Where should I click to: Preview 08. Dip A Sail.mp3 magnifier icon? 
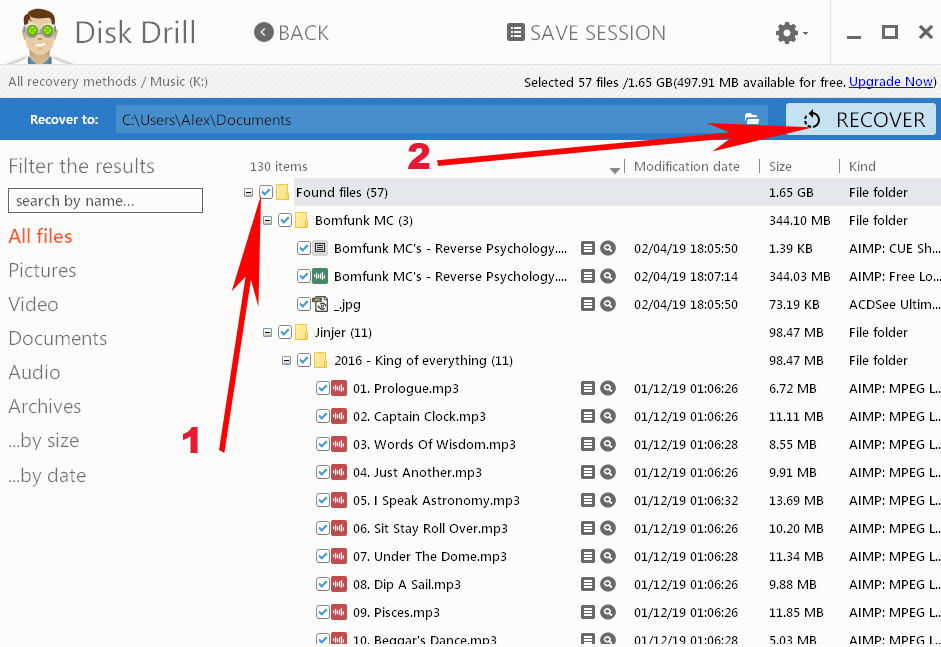[608, 584]
